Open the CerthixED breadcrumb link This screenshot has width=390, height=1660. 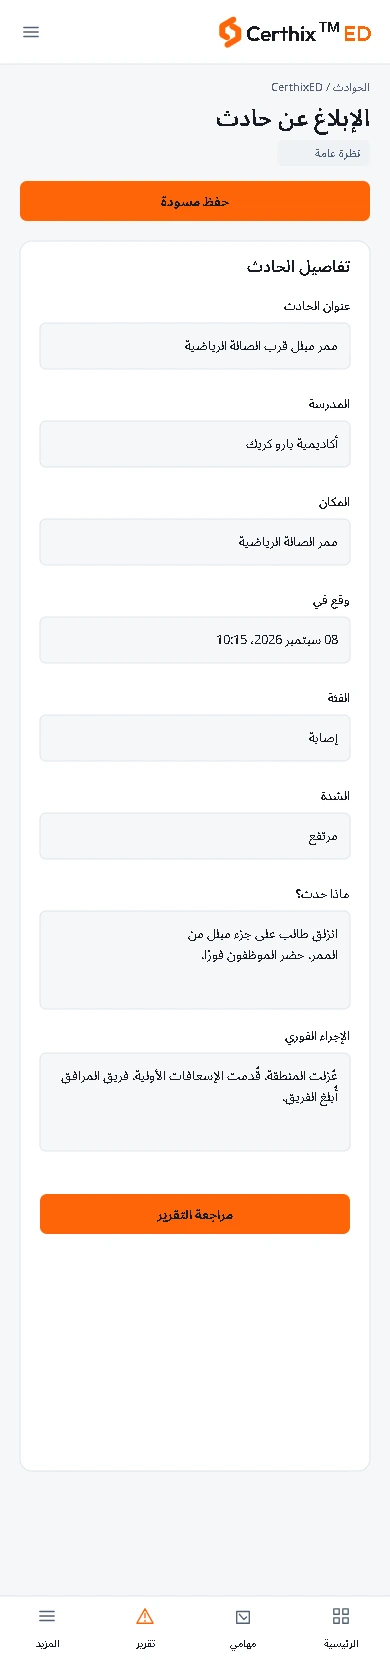[297, 87]
